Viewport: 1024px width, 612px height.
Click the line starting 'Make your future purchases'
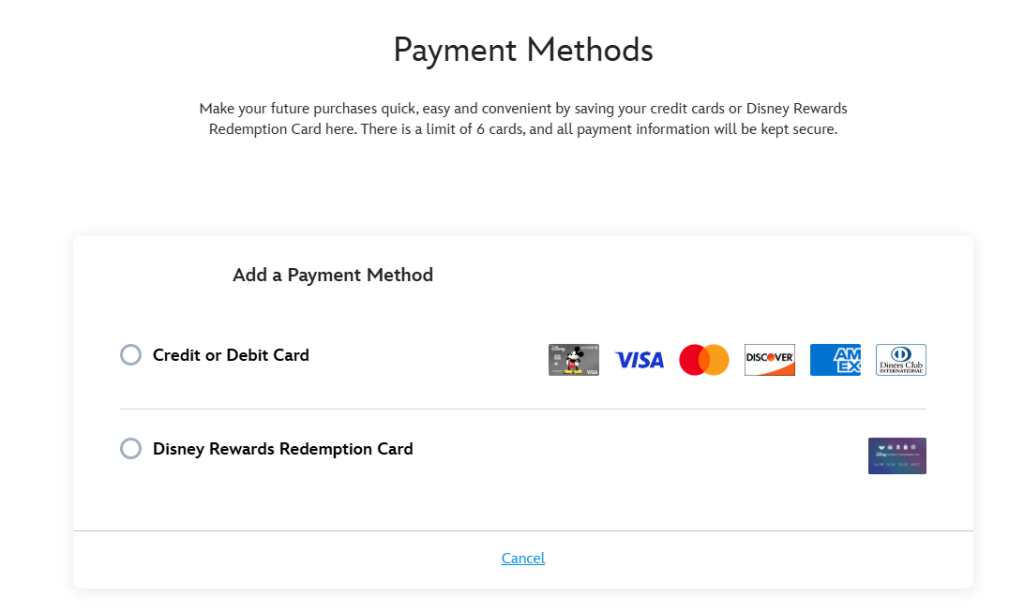[x=523, y=108]
